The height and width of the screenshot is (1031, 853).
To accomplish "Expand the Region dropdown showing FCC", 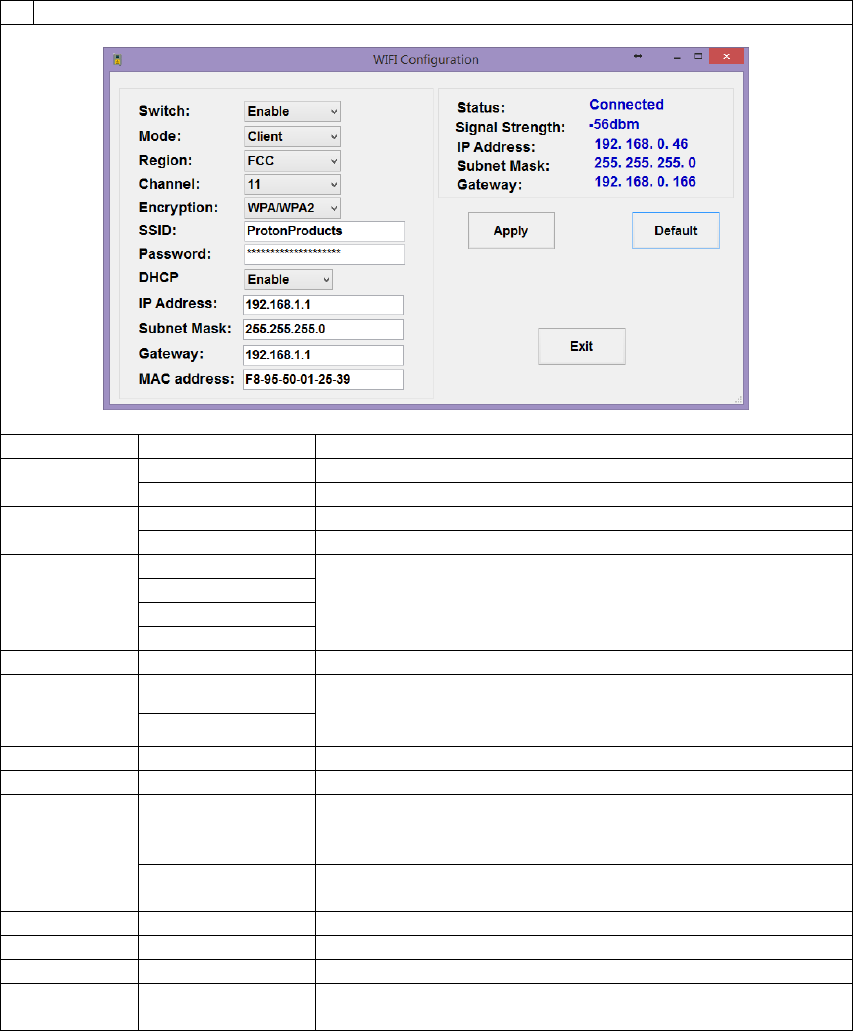I will (292, 161).
